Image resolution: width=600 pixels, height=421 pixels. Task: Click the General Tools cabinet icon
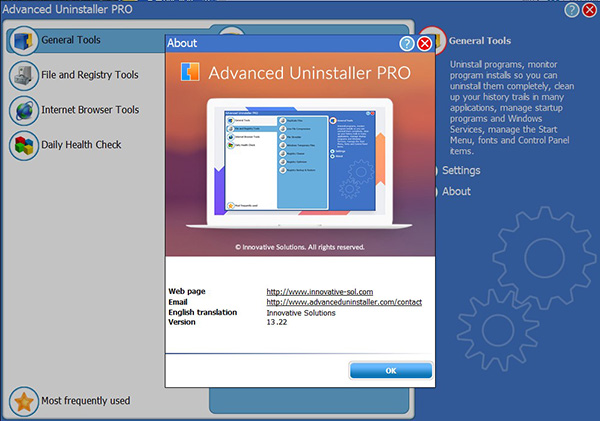click(23, 41)
